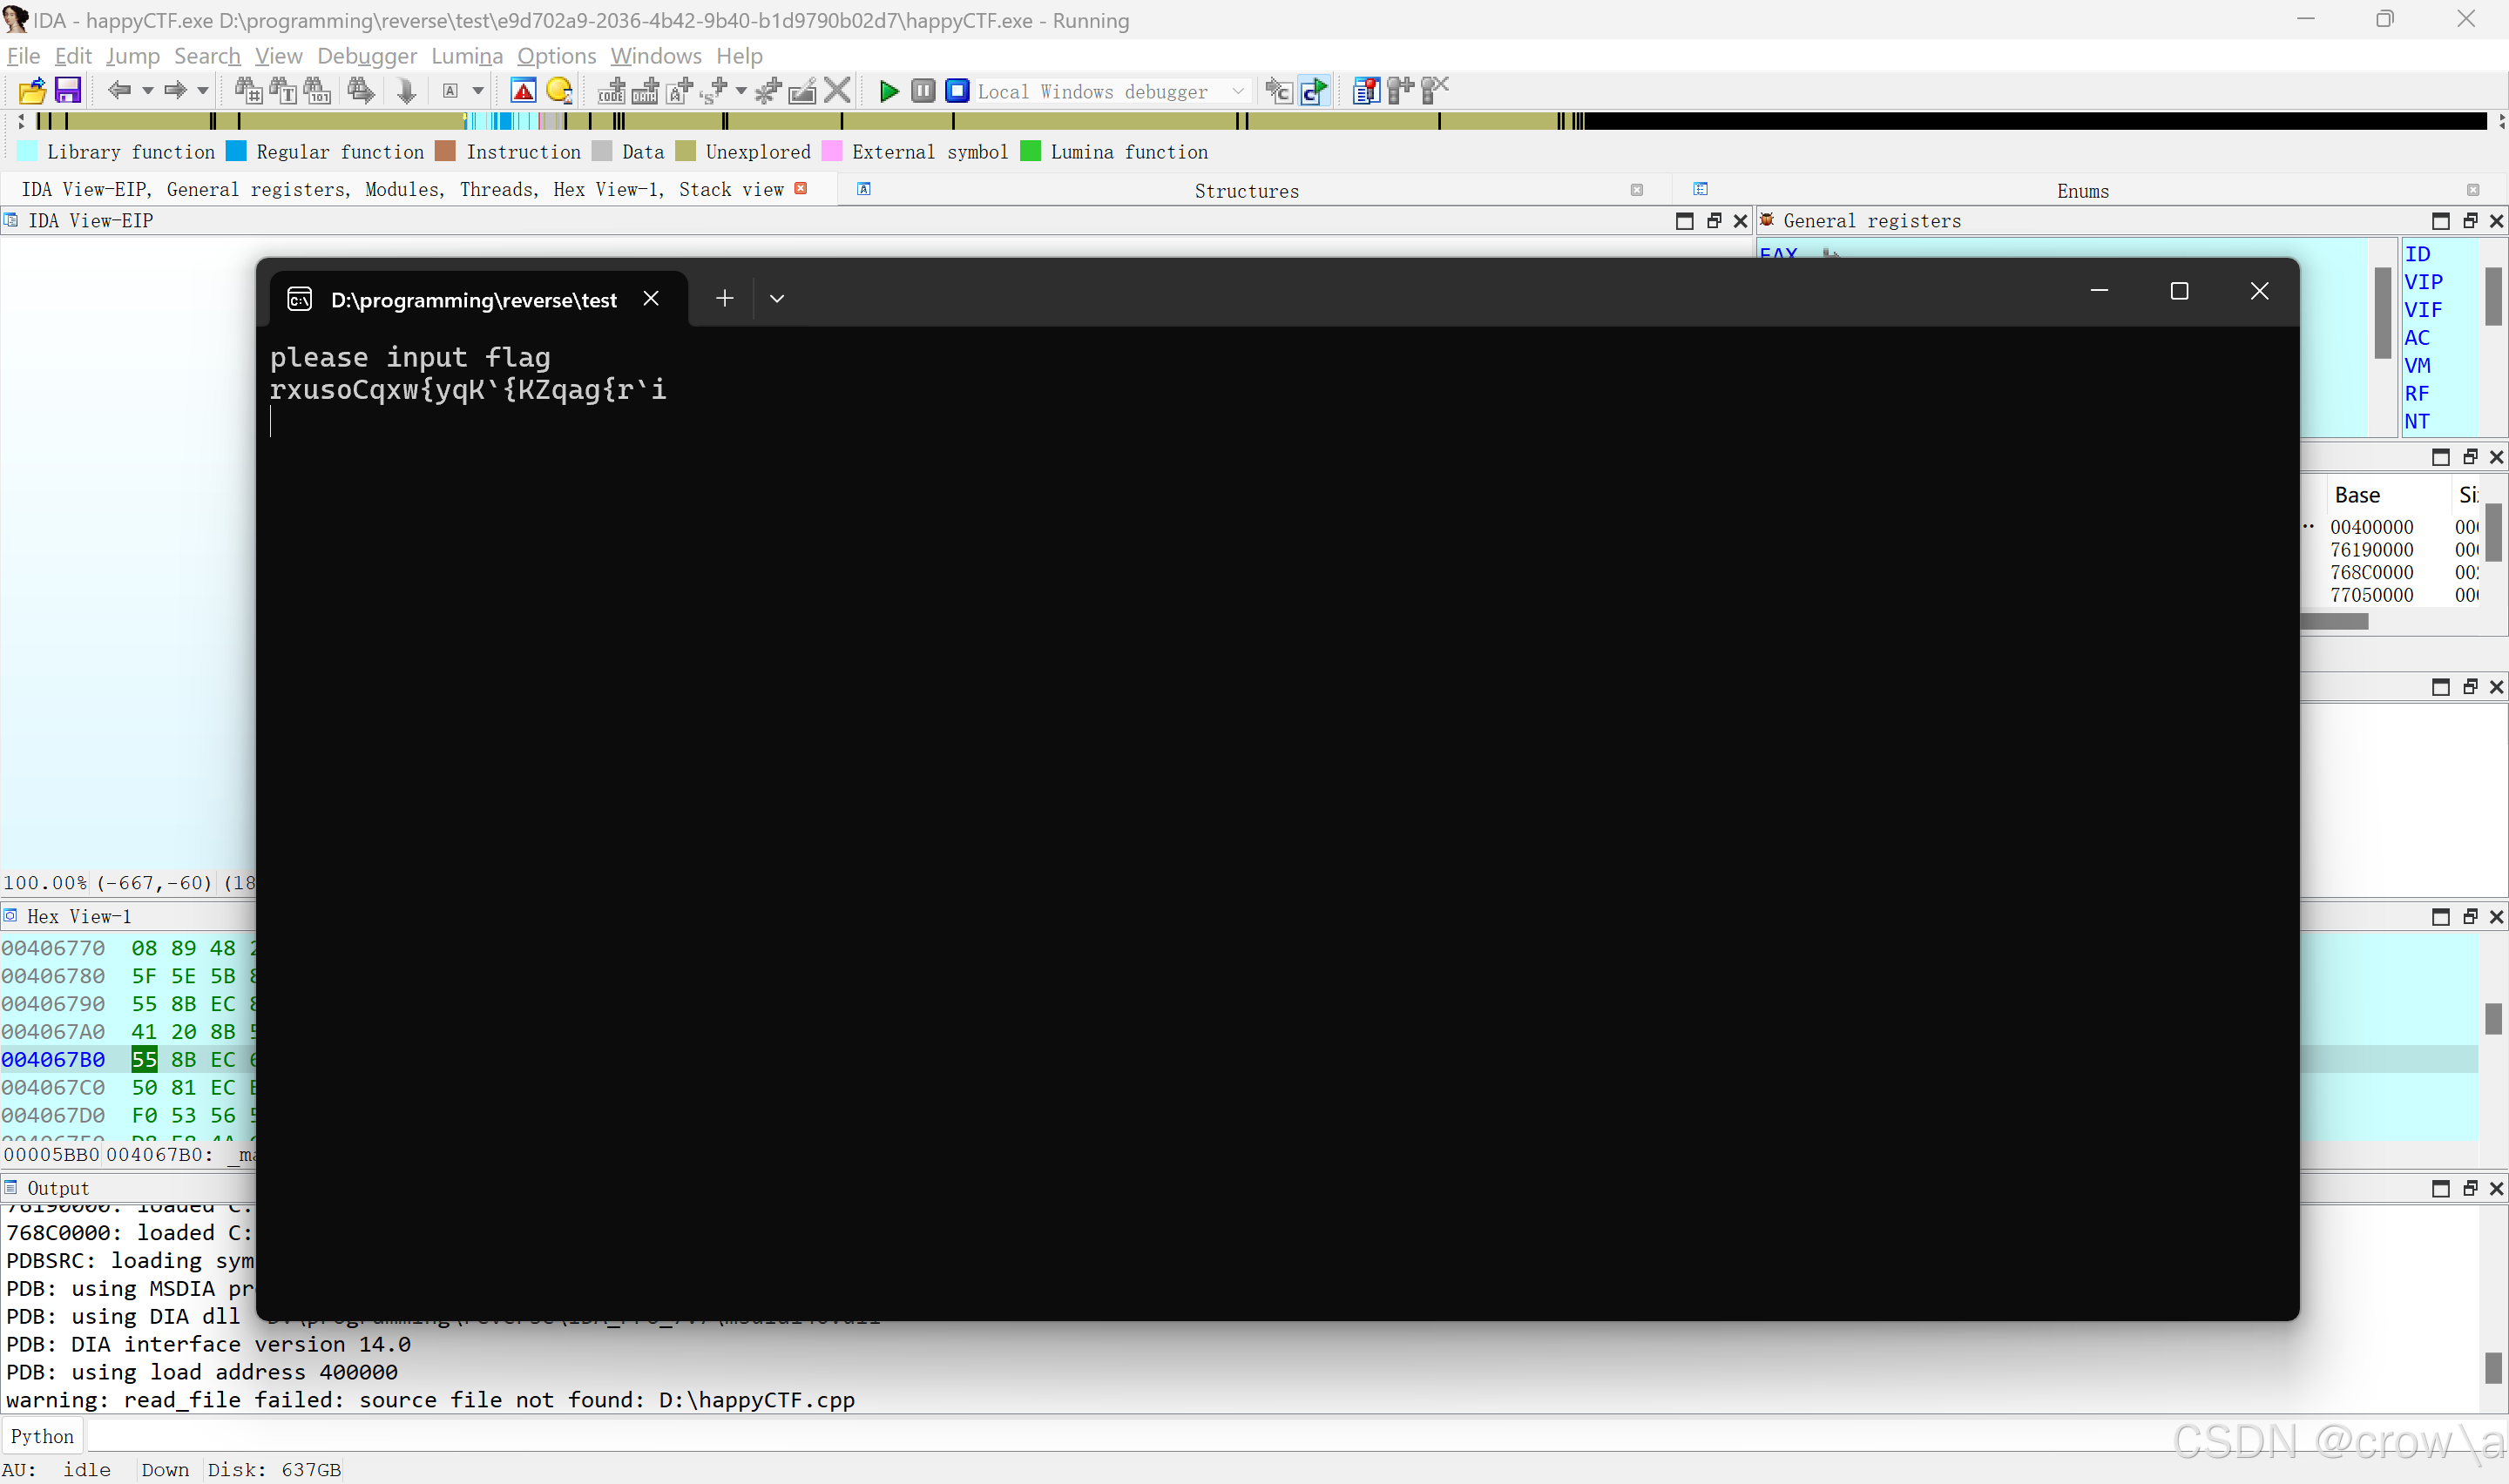Image resolution: width=2509 pixels, height=1484 pixels.
Task: Switch to the Enums tab
Action: [2082, 190]
